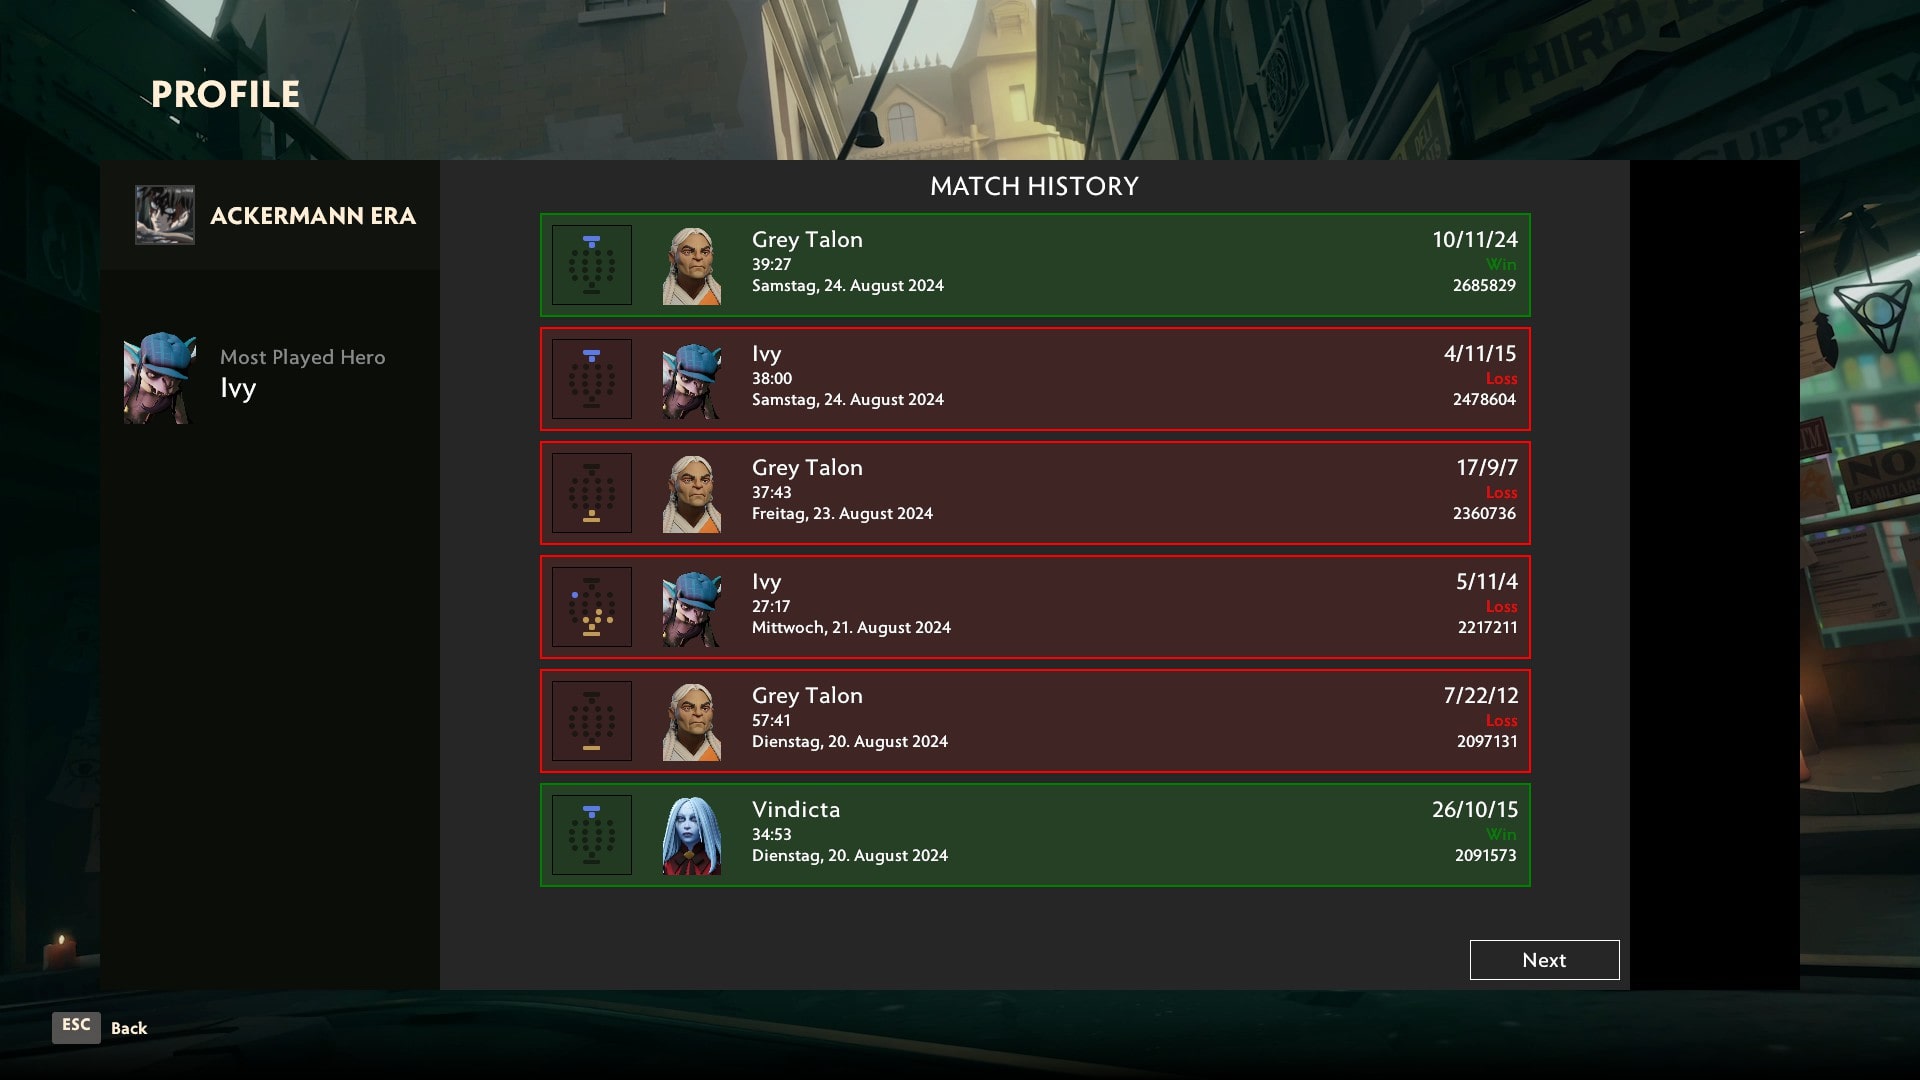Select the Ivy loss match on August 24
Image resolution: width=1920 pixels, height=1080 pixels.
tap(1035, 378)
